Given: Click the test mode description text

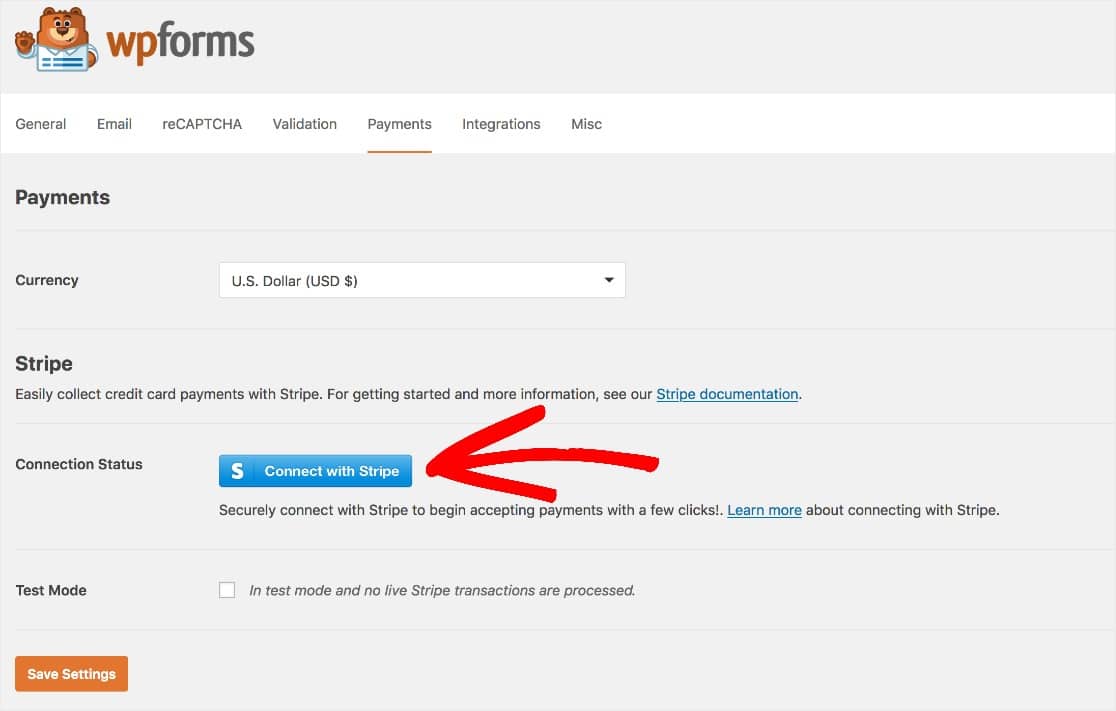Looking at the screenshot, I should point(442,591).
